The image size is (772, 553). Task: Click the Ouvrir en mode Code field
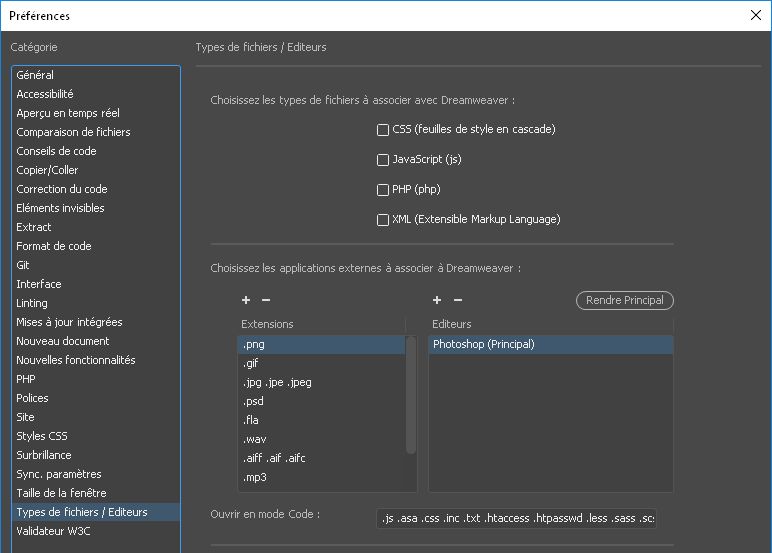(516, 519)
